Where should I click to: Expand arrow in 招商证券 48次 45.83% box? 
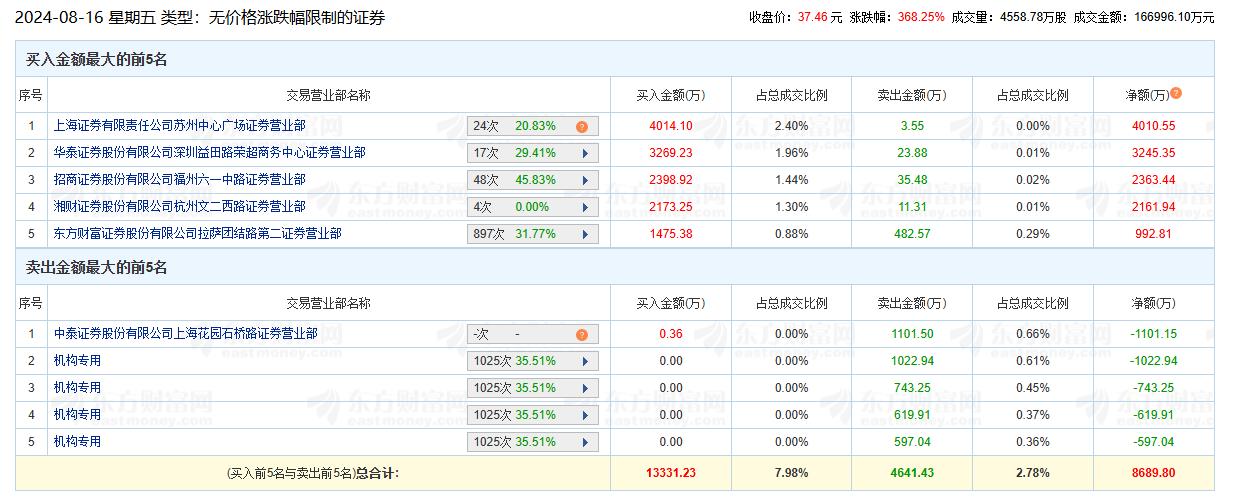583,180
